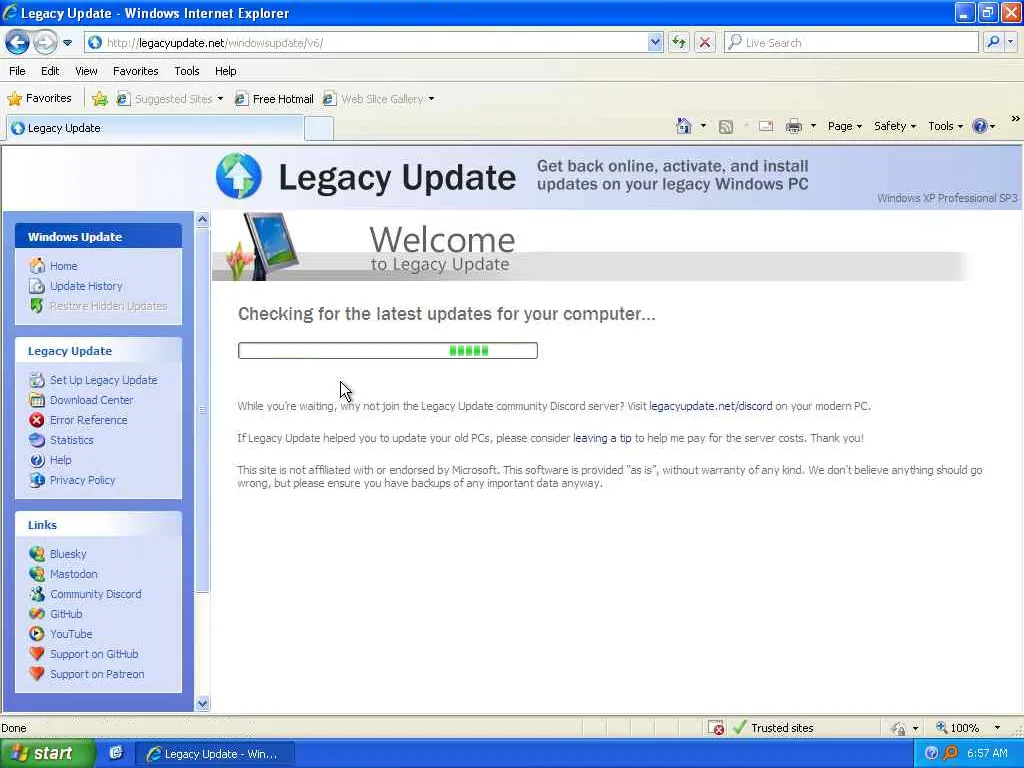Expand command bar overflow chevron
1024x768 pixels.
[x=1016, y=119]
